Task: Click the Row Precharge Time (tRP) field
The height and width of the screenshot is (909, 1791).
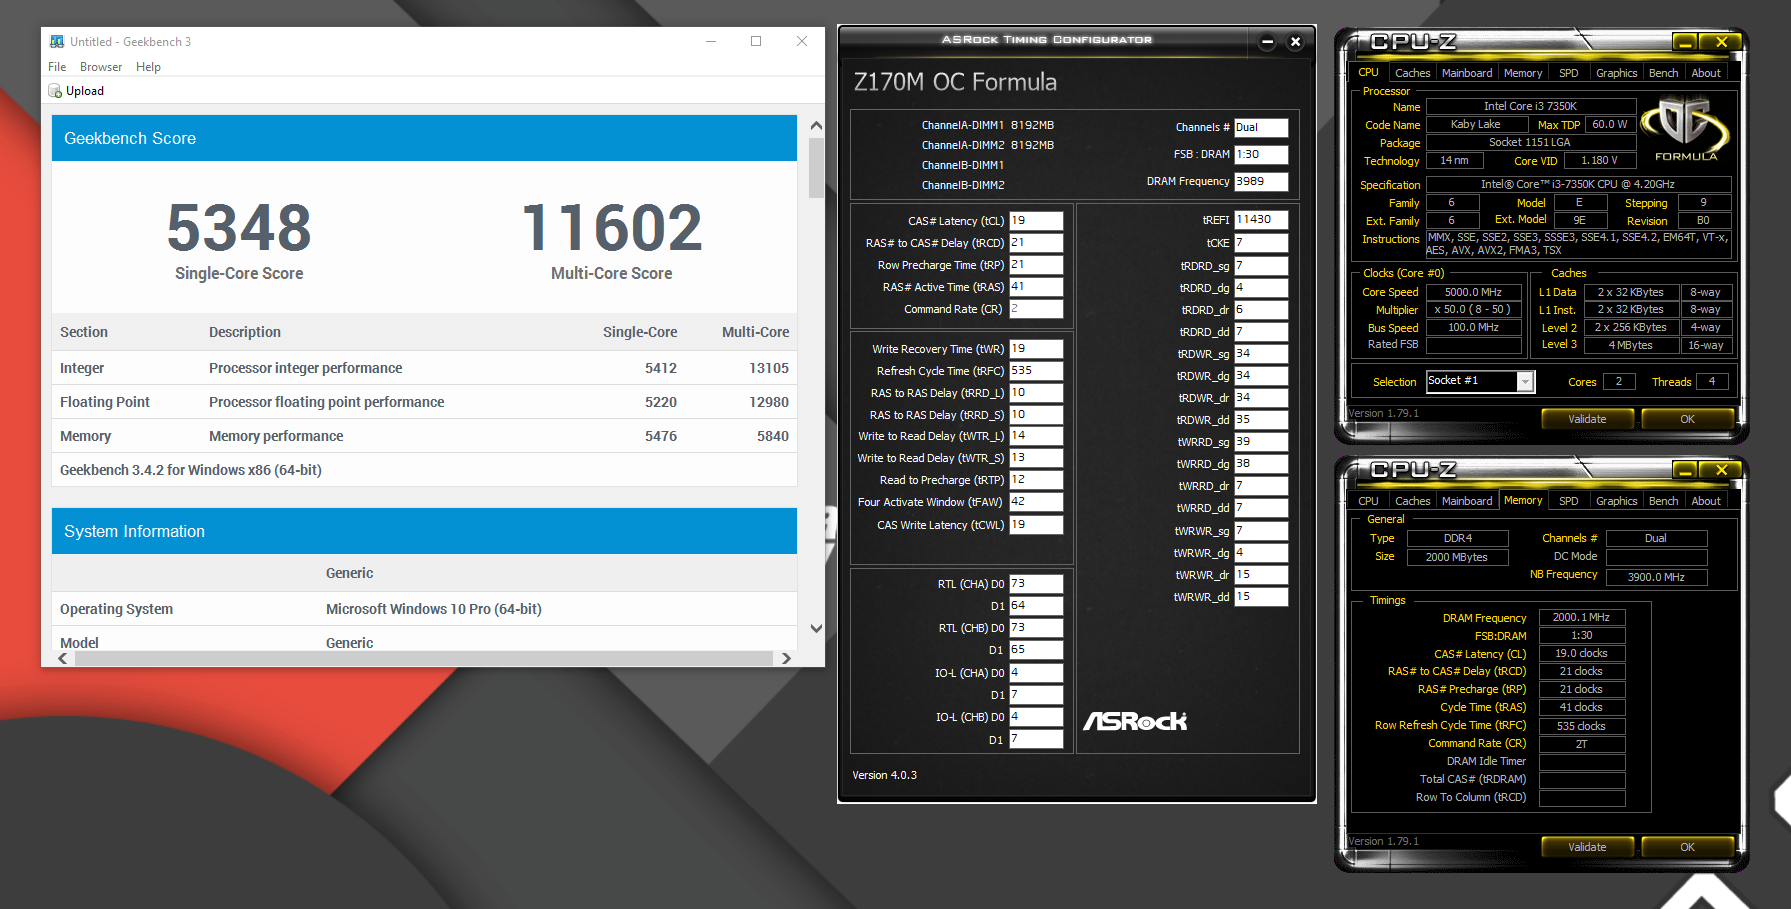Action: pyautogui.click(x=1036, y=265)
